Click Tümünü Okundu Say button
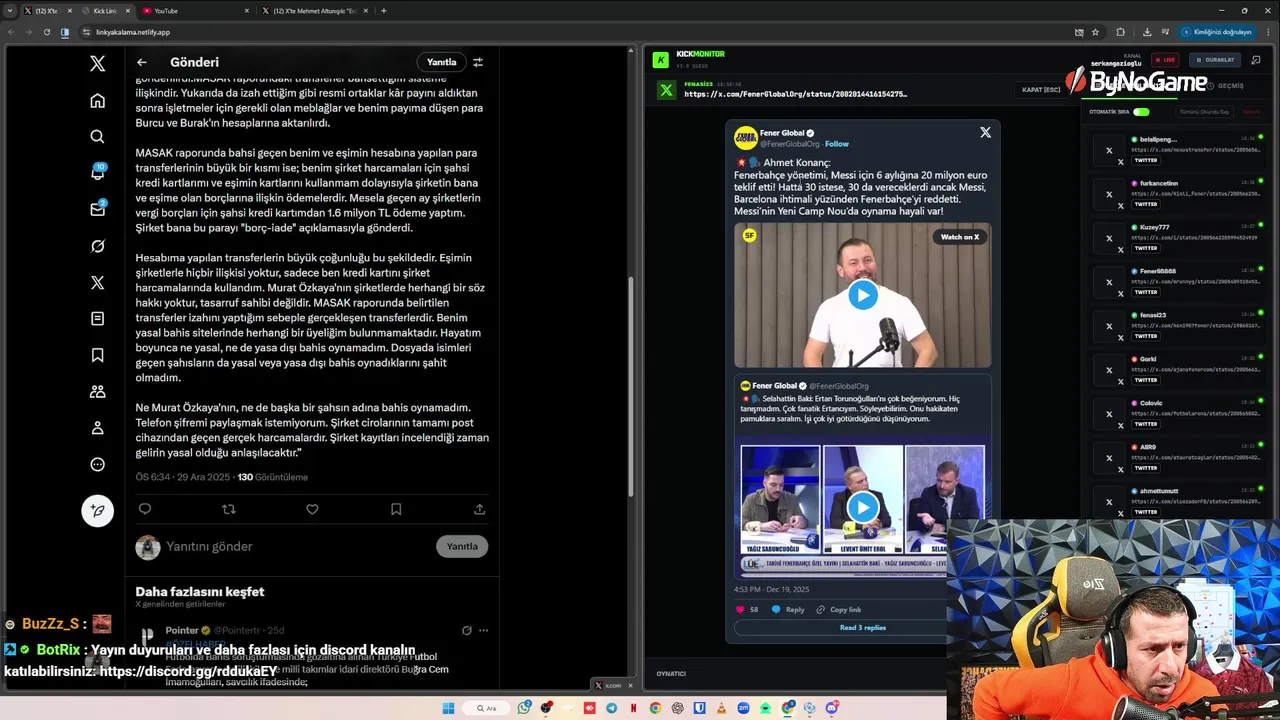This screenshot has width=1280, height=720. point(1204,112)
